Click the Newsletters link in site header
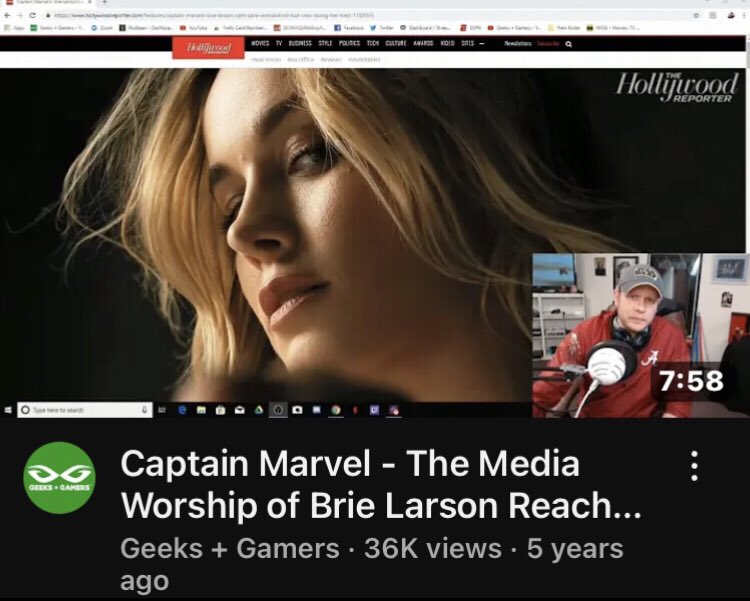 (x=518, y=44)
